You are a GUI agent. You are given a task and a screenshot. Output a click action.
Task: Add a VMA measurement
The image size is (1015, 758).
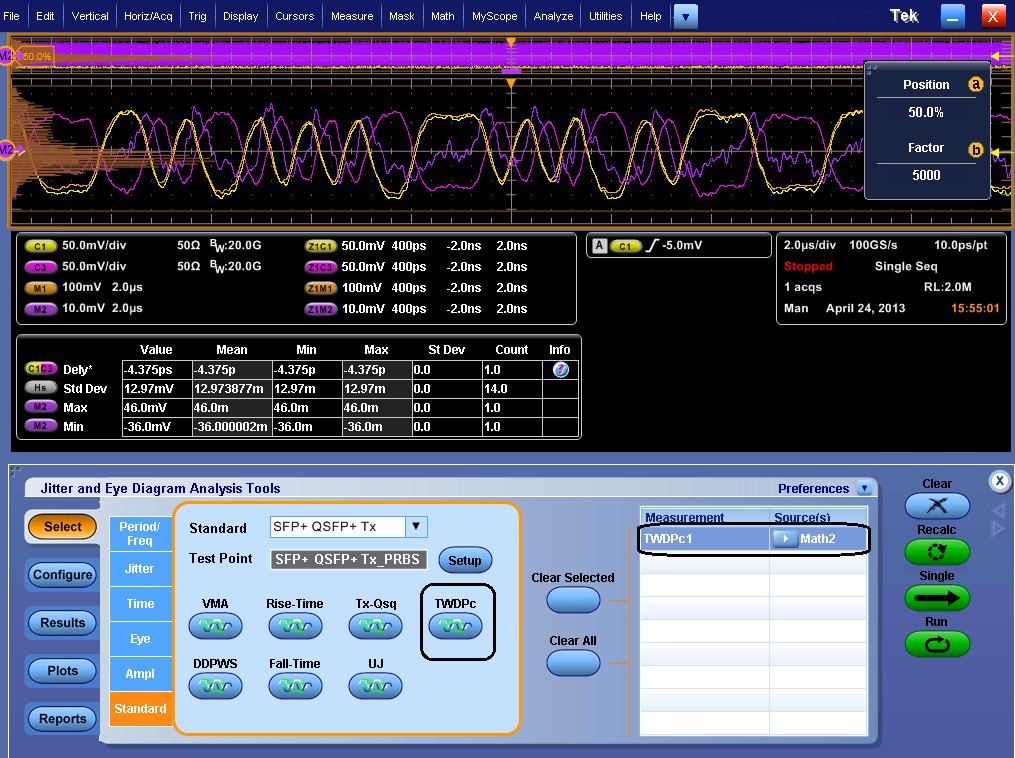tap(215, 625)
